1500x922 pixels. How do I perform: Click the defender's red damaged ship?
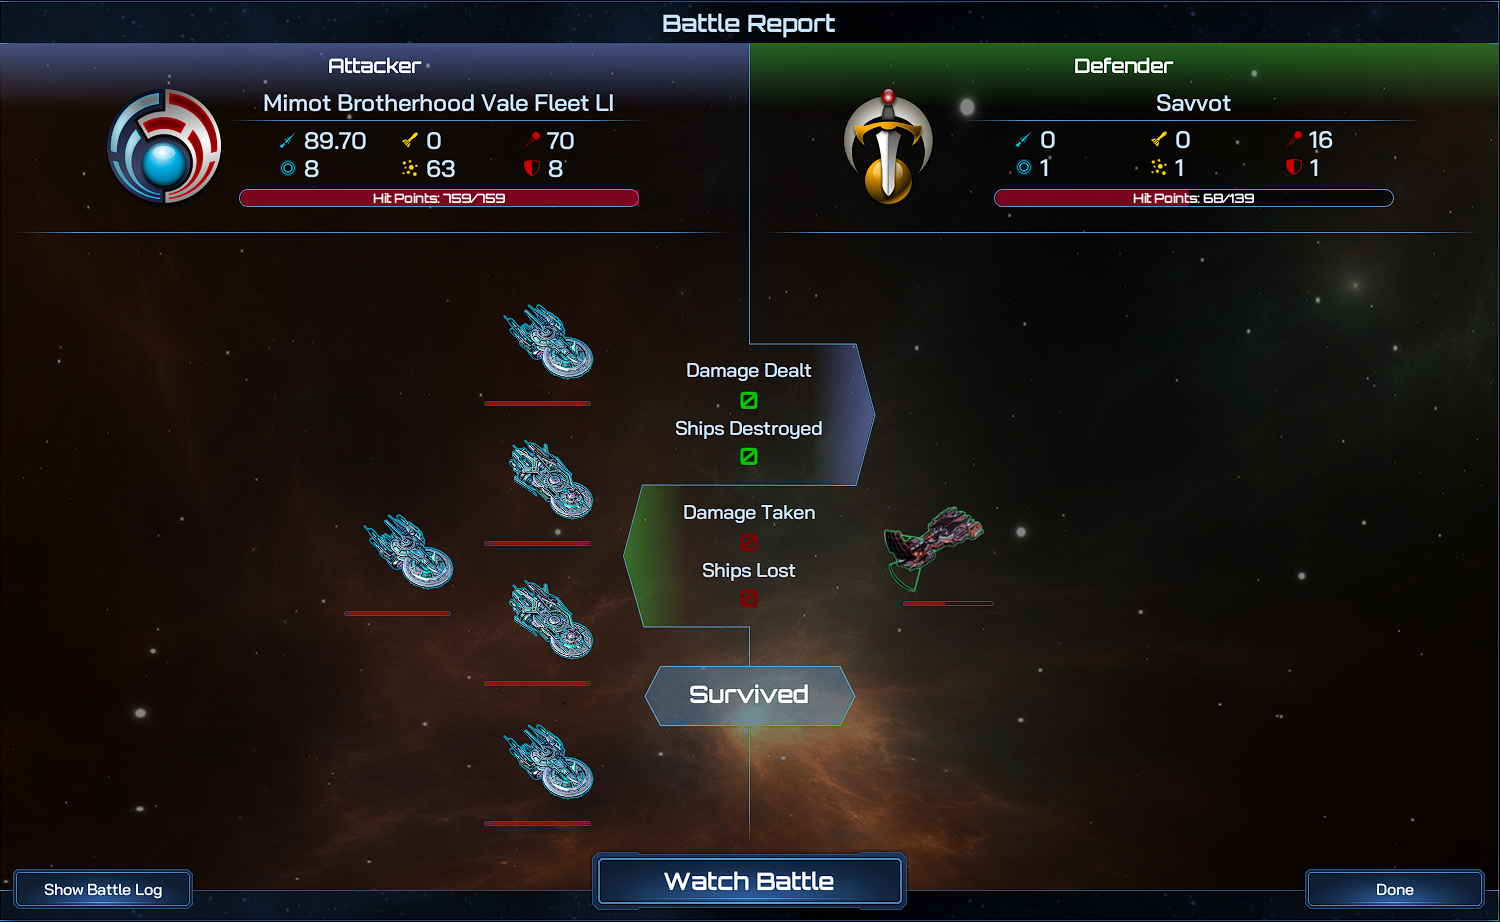click(x=934, y=547)
